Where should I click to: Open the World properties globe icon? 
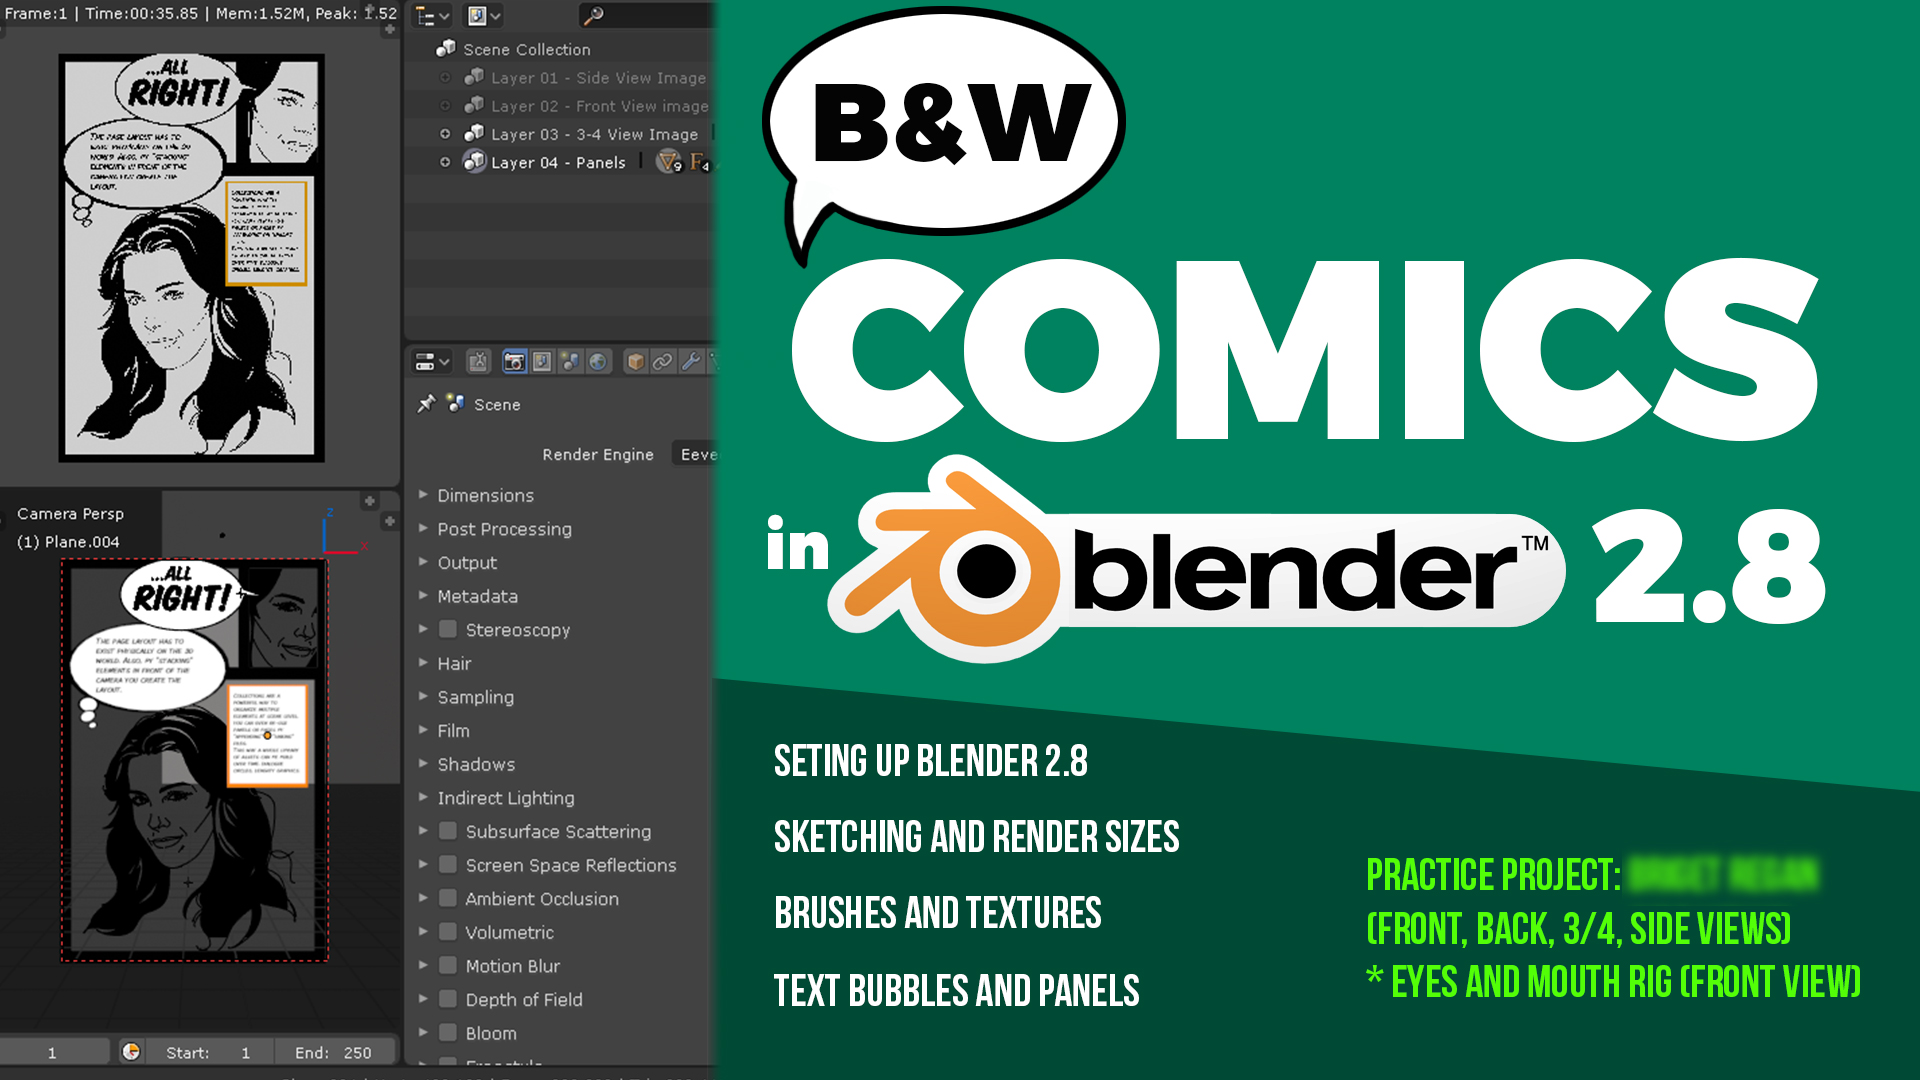(x=598, y=362)
